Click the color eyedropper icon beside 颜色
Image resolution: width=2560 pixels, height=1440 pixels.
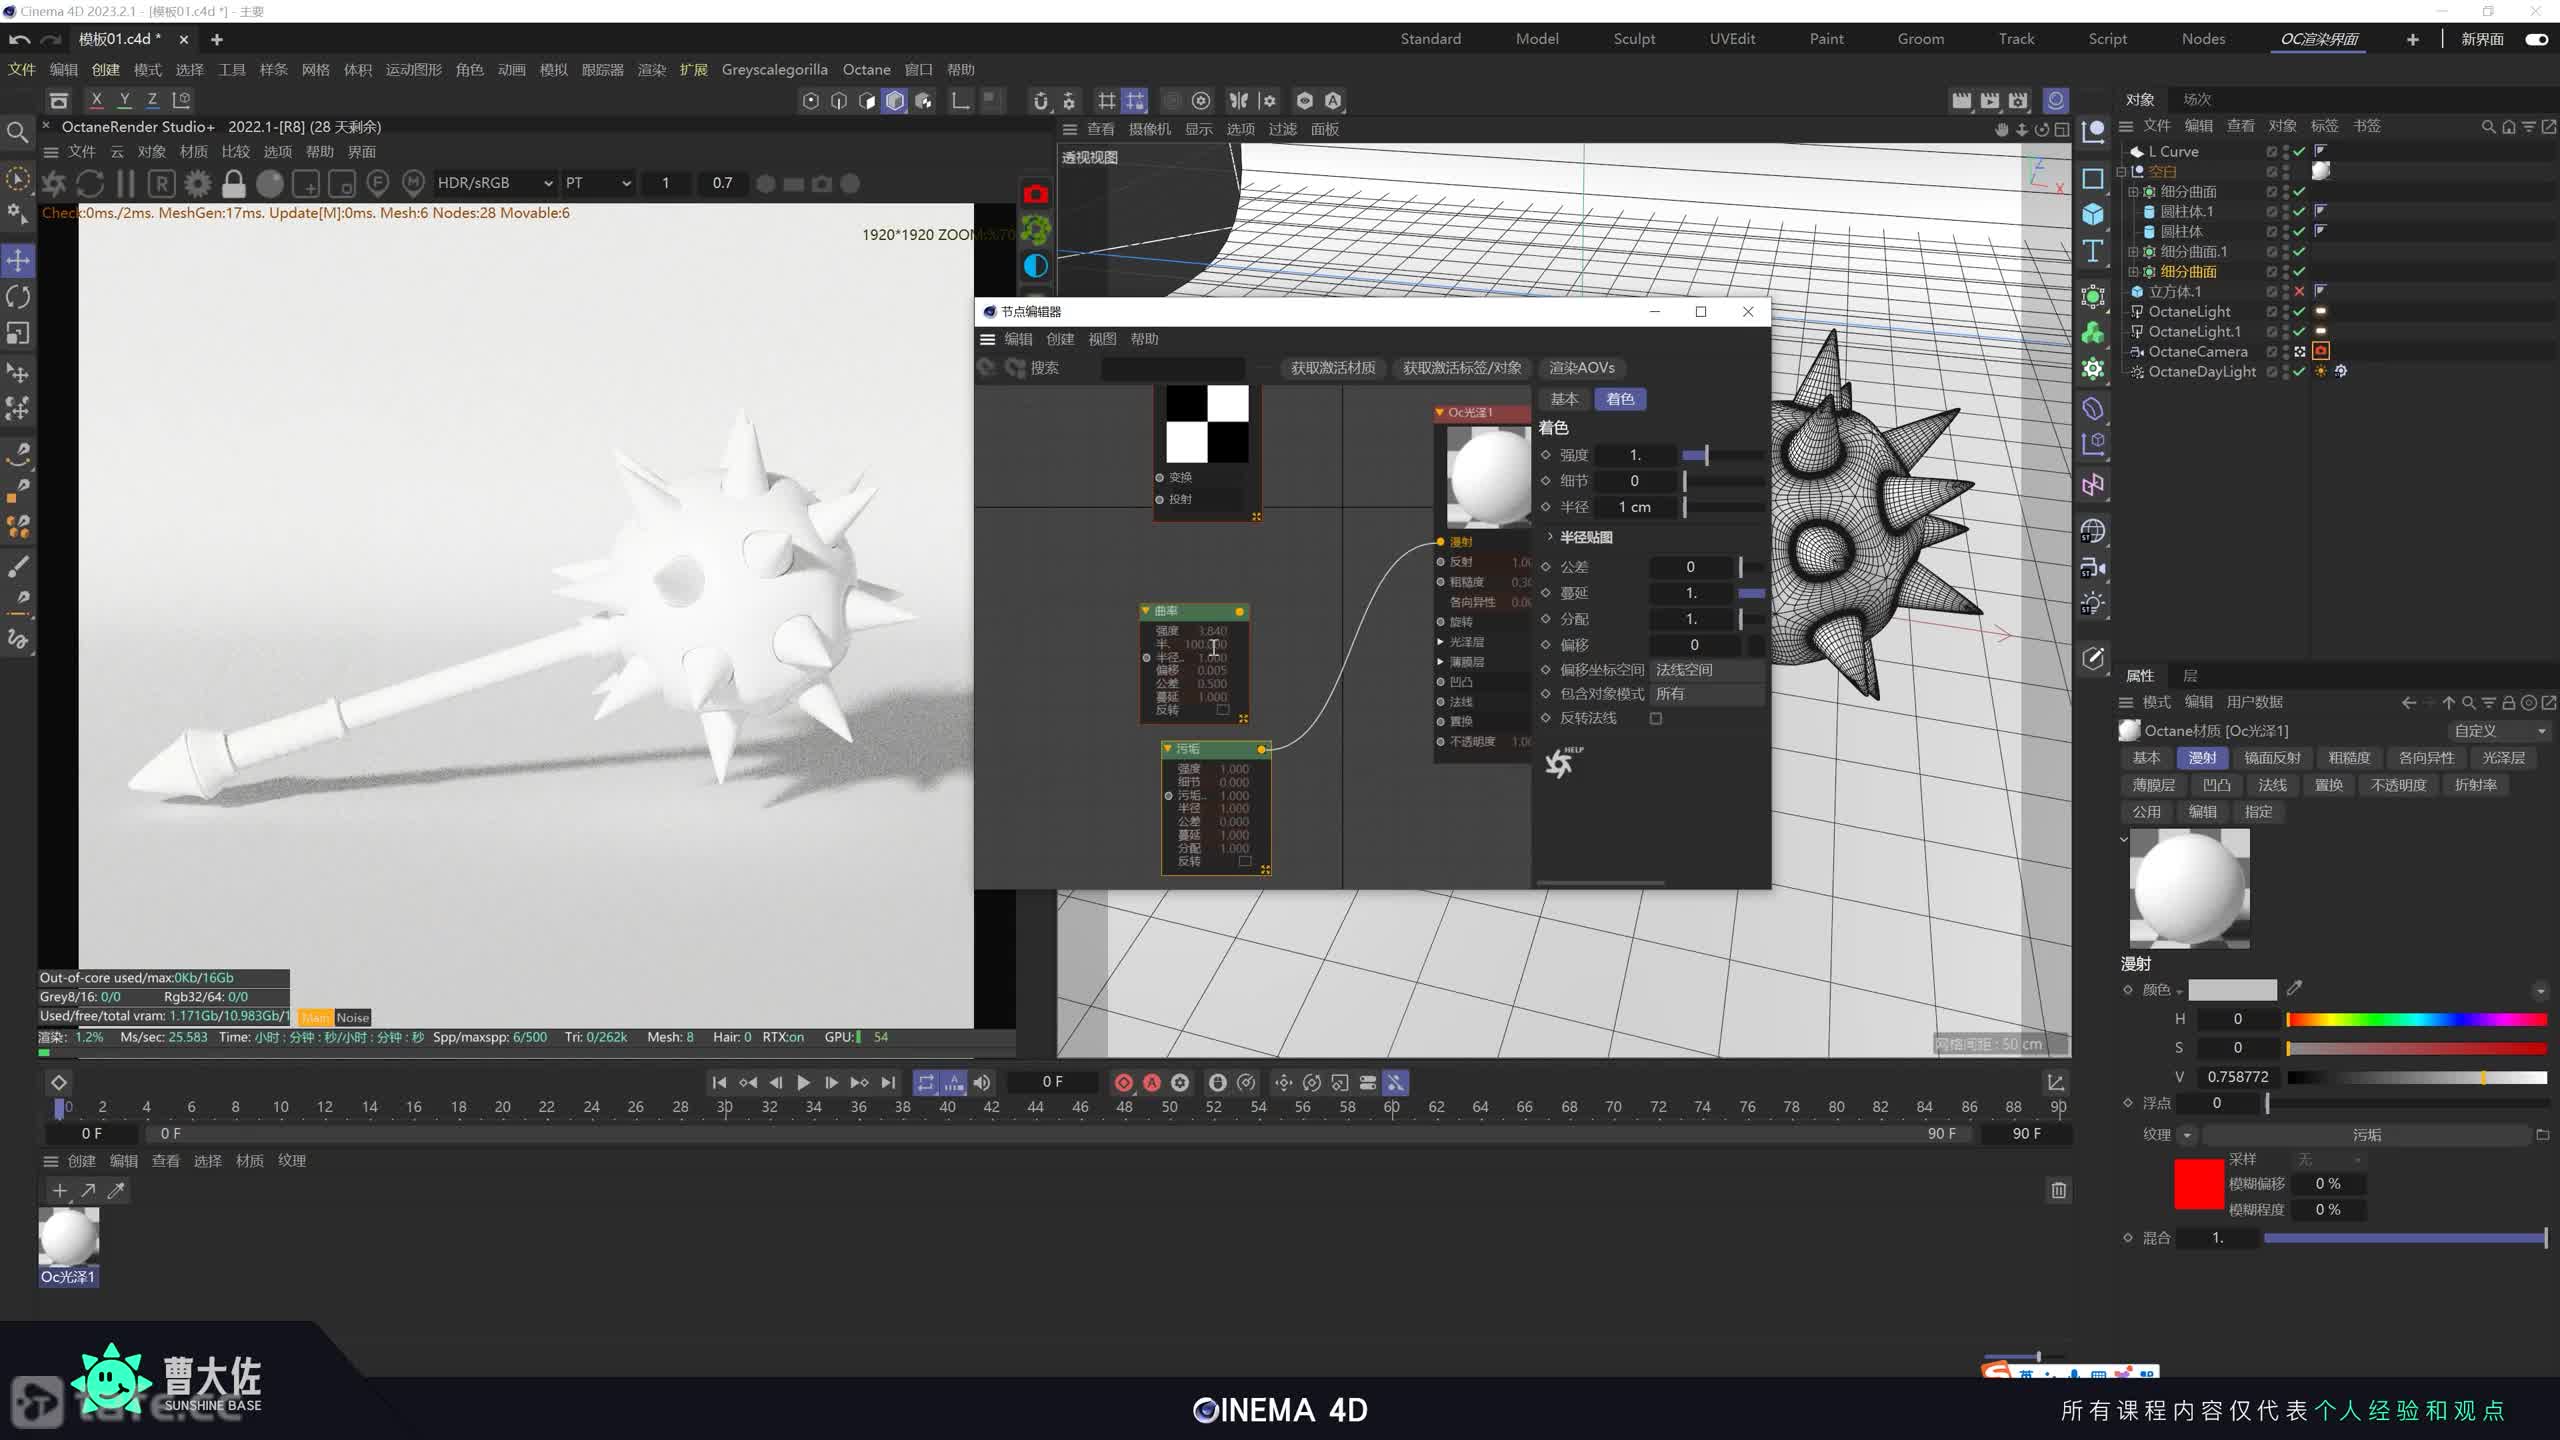coord(2295,989)
